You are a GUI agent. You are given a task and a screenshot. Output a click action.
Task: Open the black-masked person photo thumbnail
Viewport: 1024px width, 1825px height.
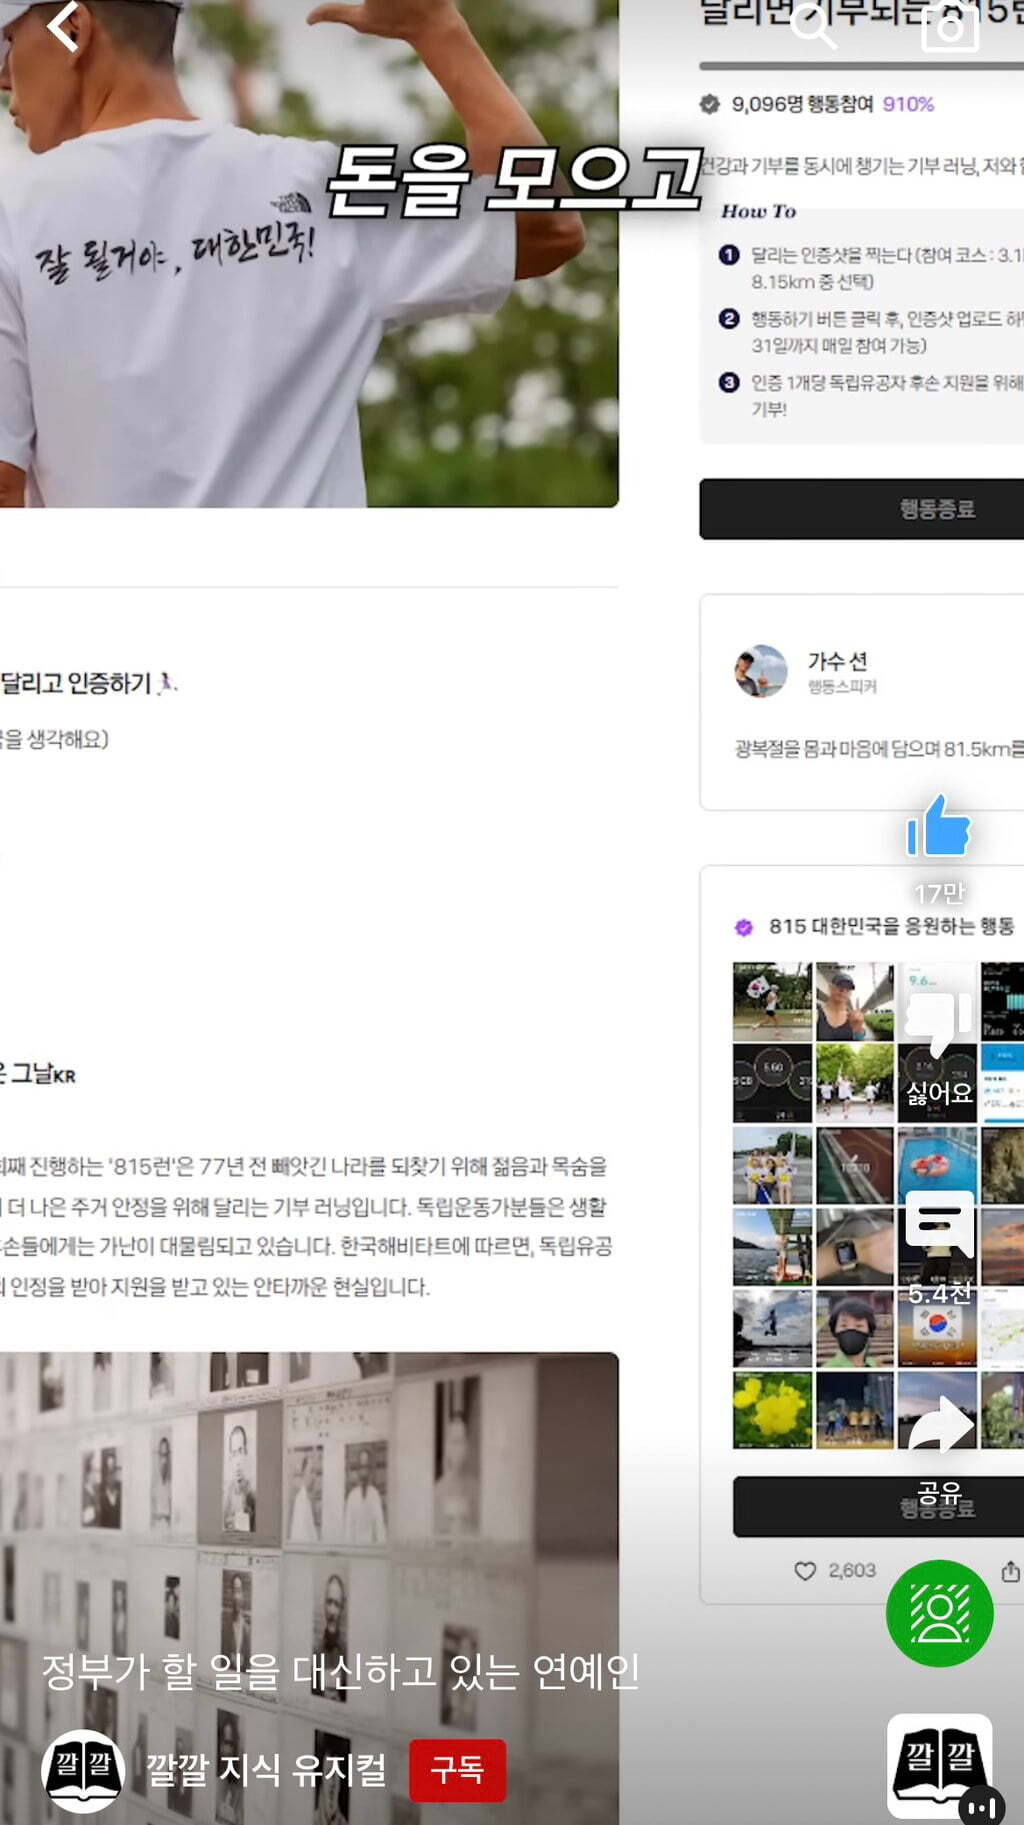[854, 1328]
